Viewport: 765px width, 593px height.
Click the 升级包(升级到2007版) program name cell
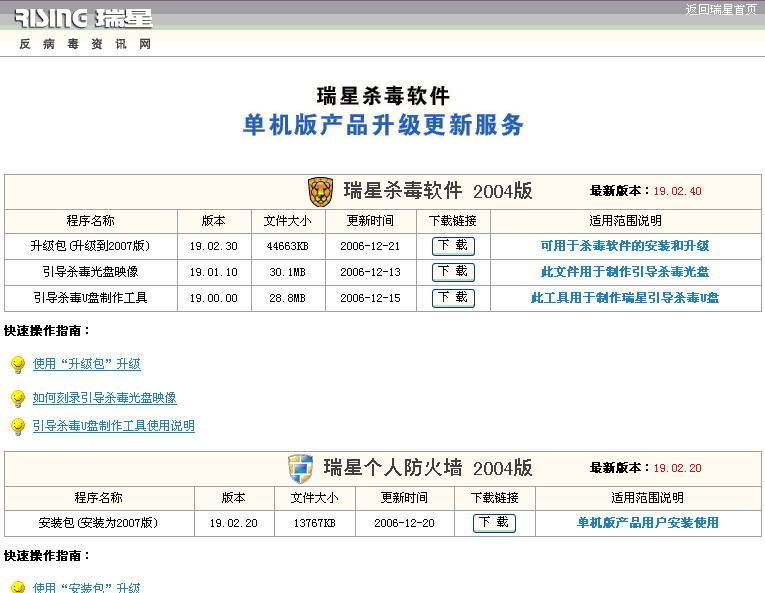pyautogui.click(x=90, y=246)
